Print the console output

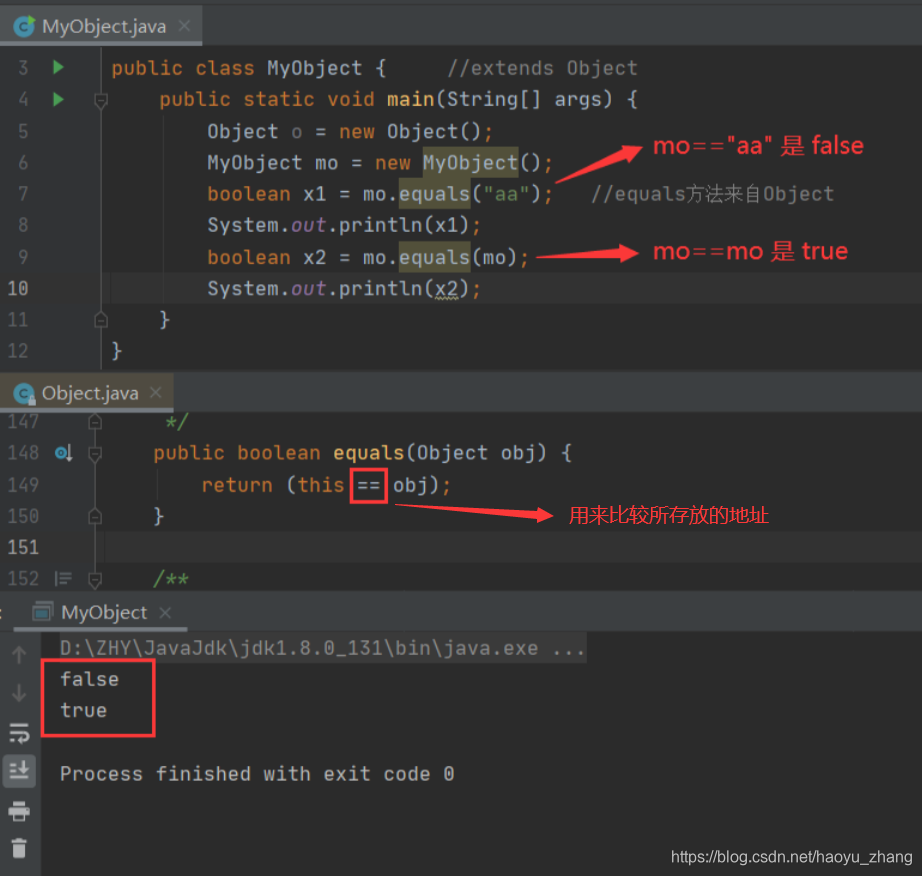pos(19,811)
